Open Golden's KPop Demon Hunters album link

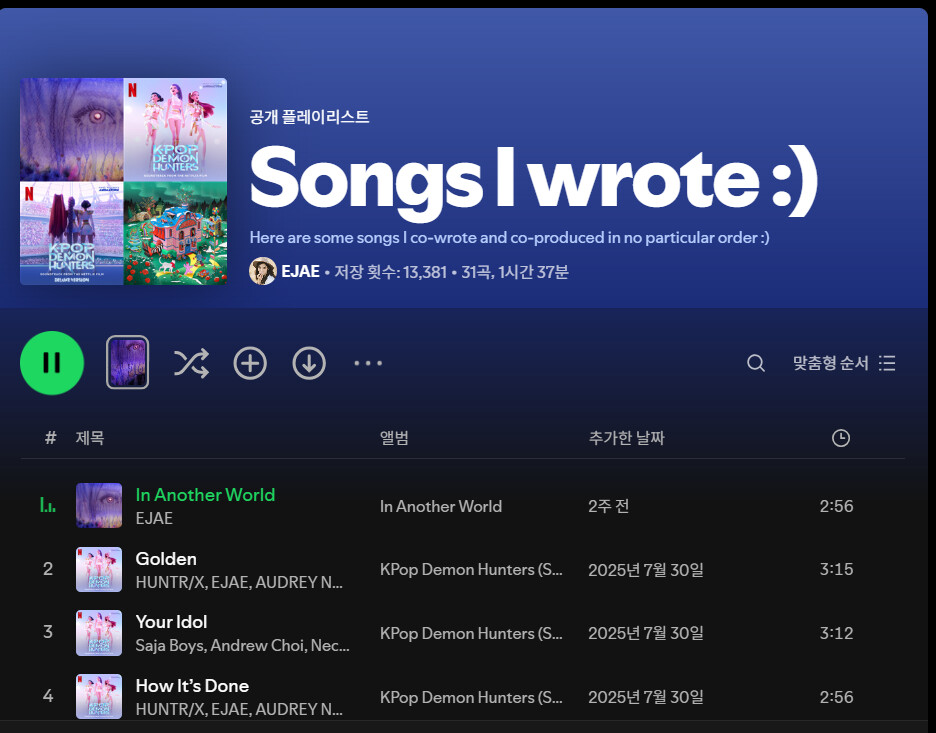click(x=471, y=569)
